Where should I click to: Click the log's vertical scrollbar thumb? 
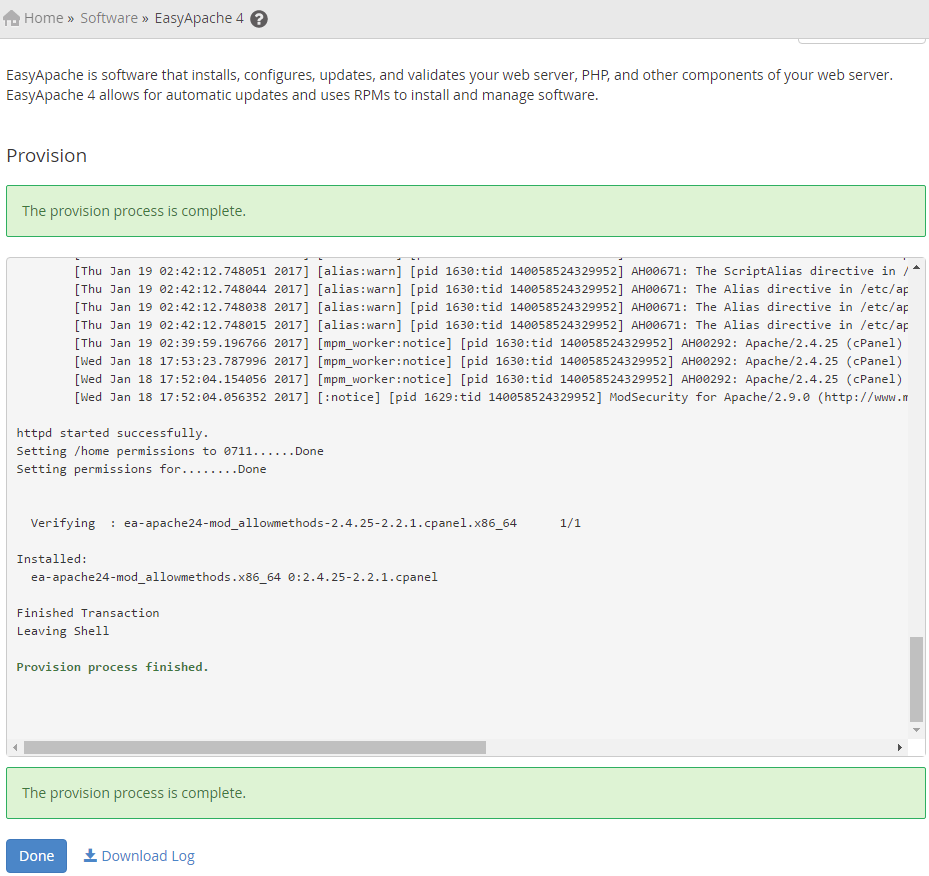916,679
